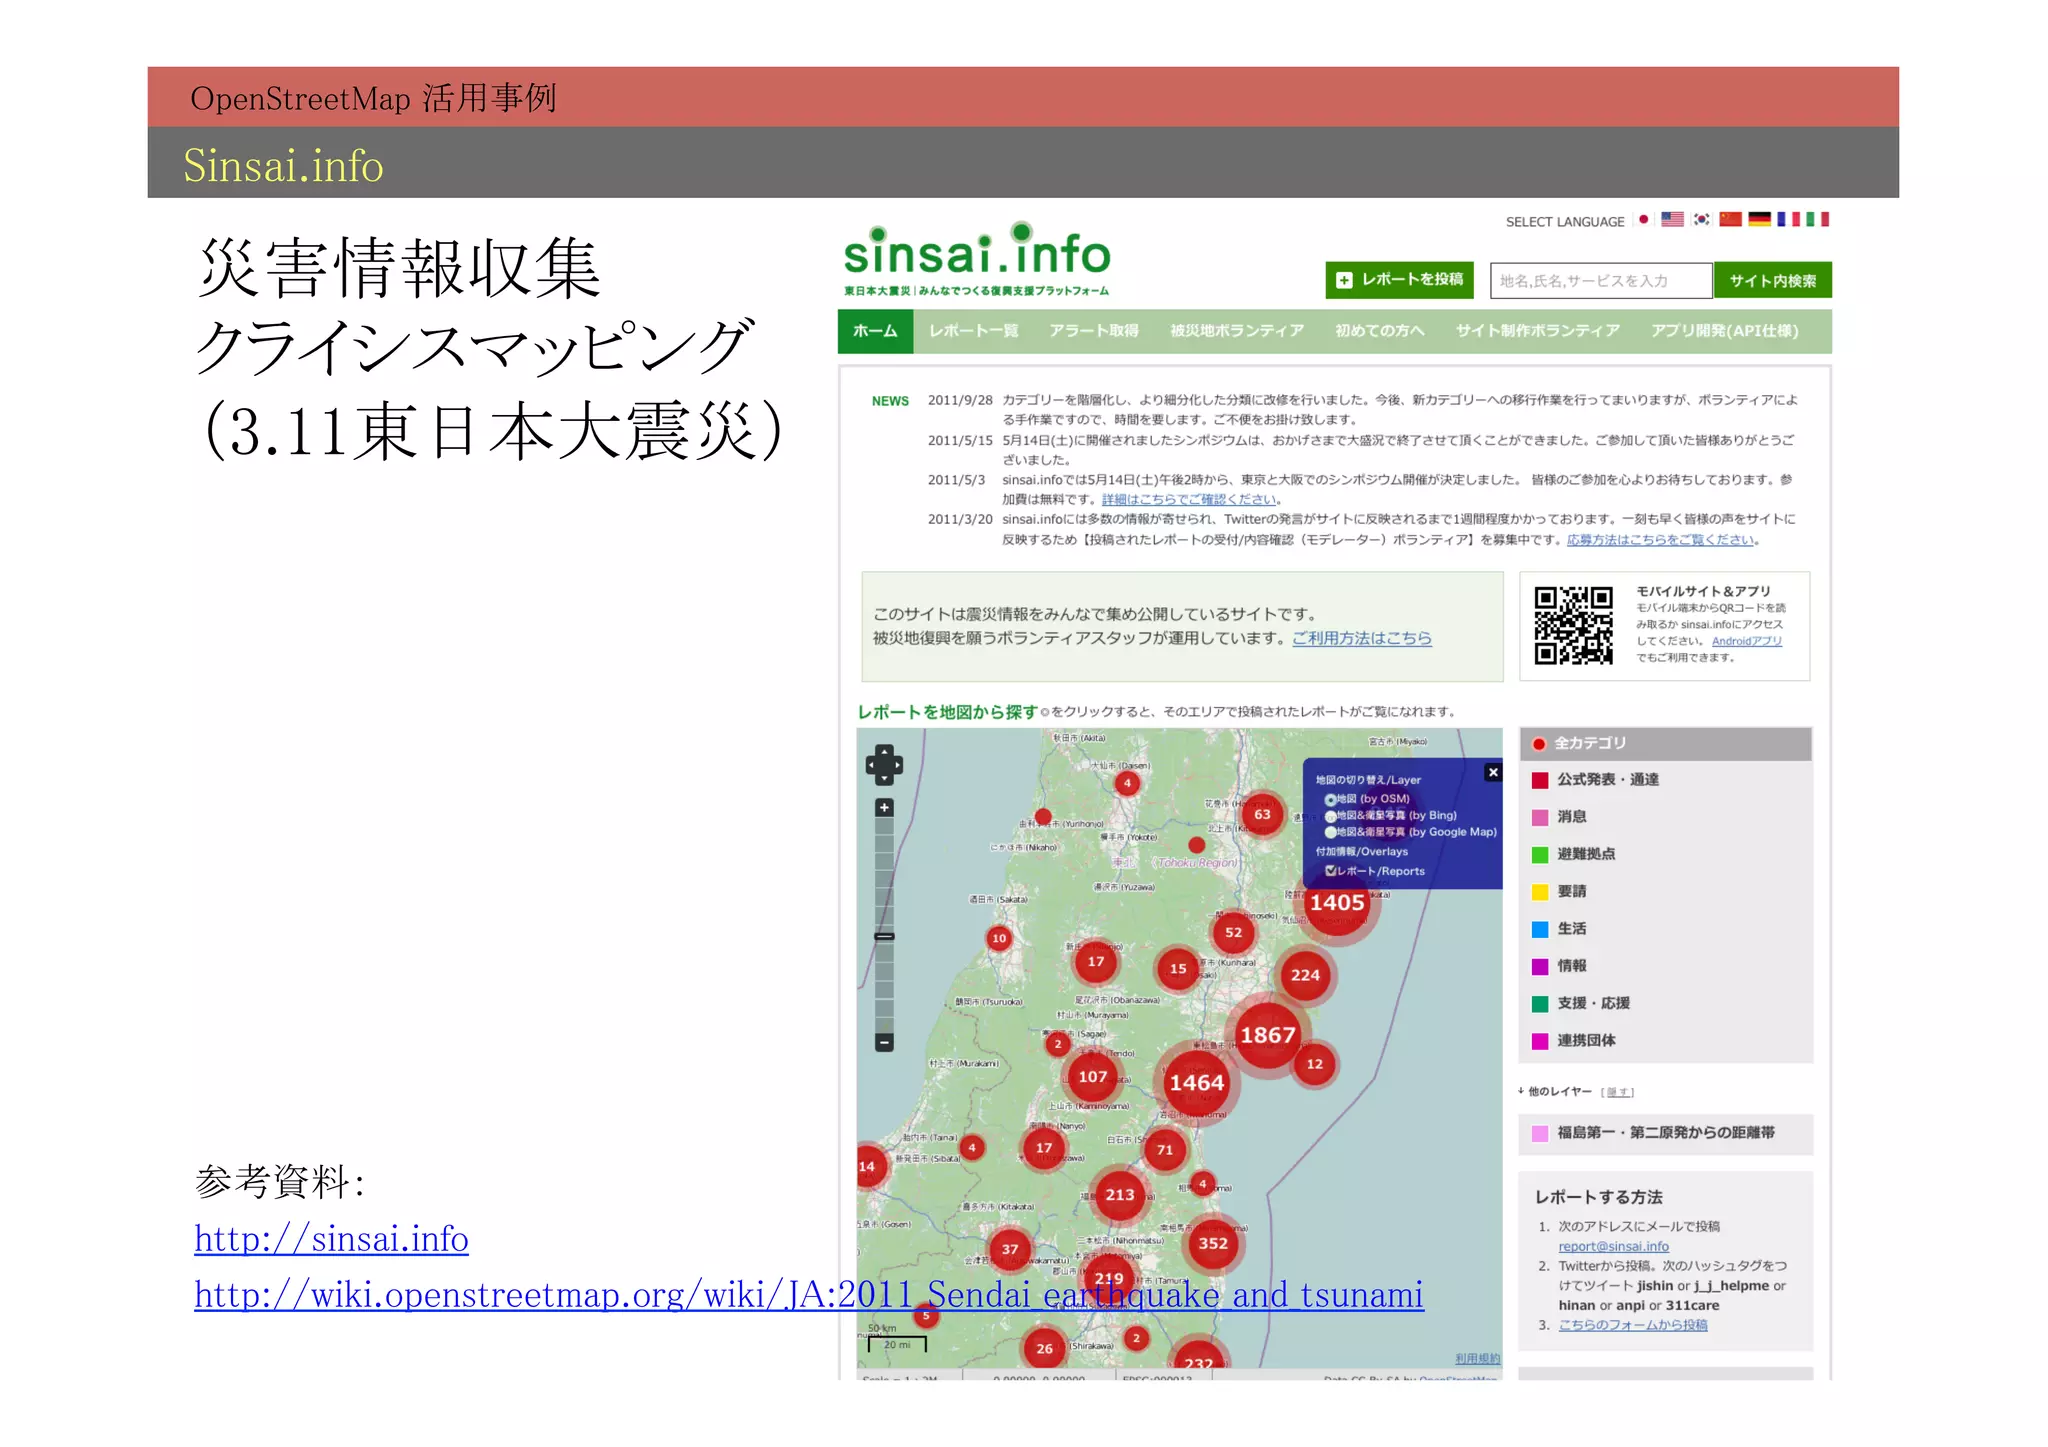Open the サイト制作ボランティア tab
Screen dimensions: 2048x1447
click(1537, 331)
